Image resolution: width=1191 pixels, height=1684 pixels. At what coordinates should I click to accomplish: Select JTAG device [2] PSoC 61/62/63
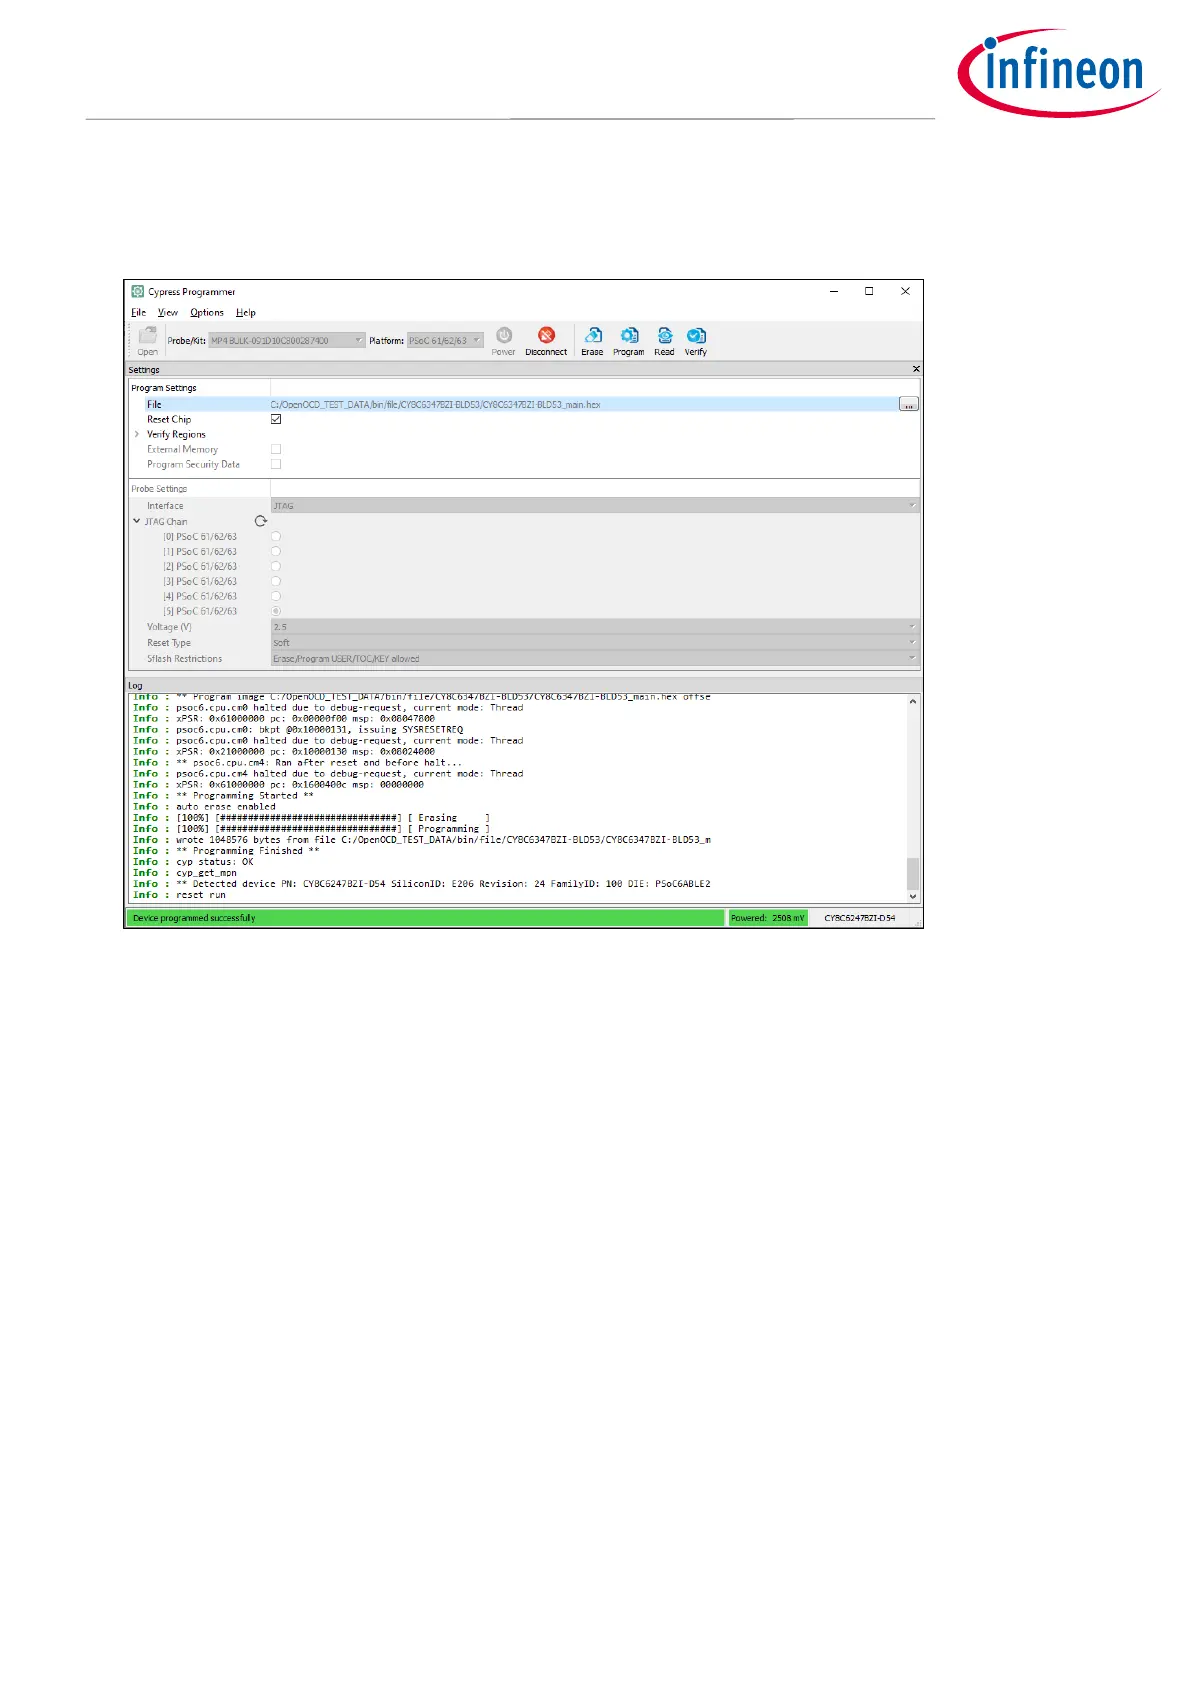point(276,566)
